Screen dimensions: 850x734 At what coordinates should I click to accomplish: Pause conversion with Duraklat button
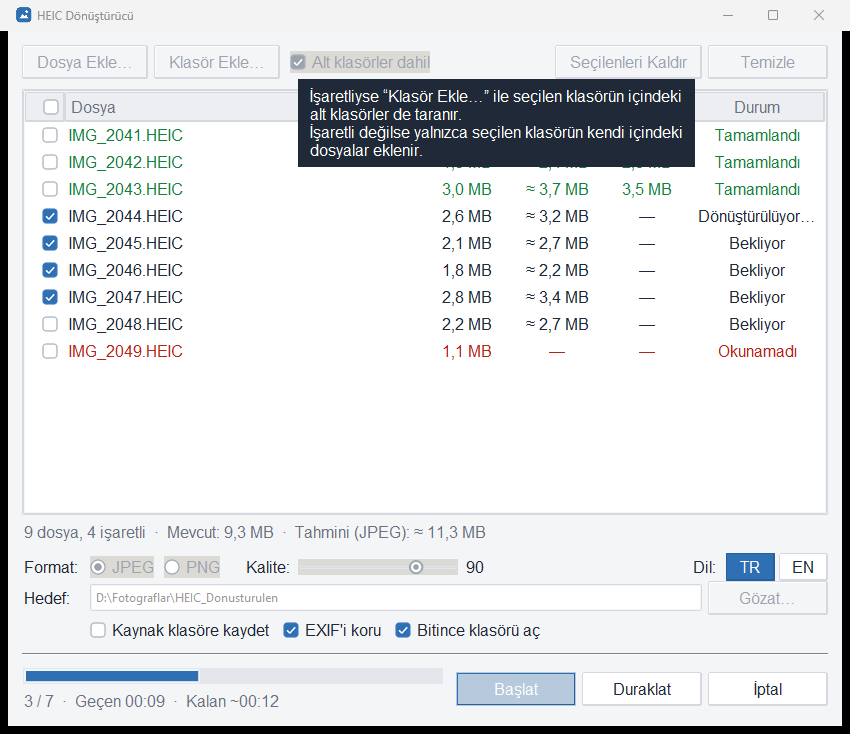click(x=642, y=689)
